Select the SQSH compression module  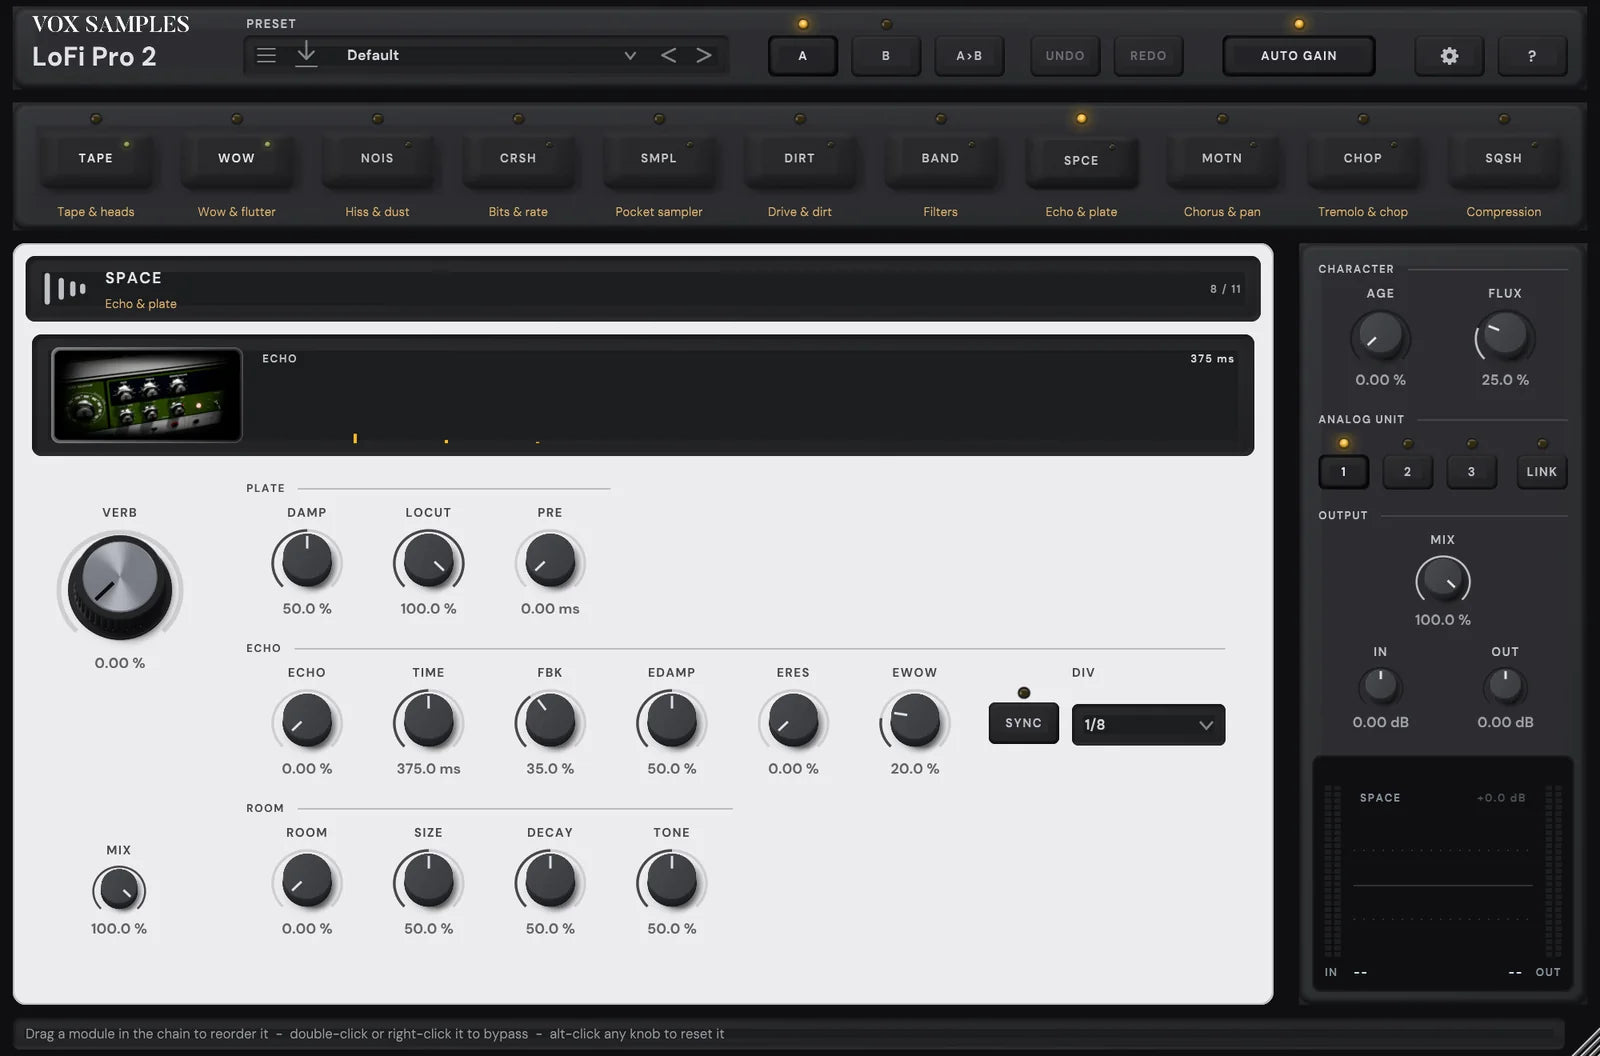click(x=1504, y=158)
